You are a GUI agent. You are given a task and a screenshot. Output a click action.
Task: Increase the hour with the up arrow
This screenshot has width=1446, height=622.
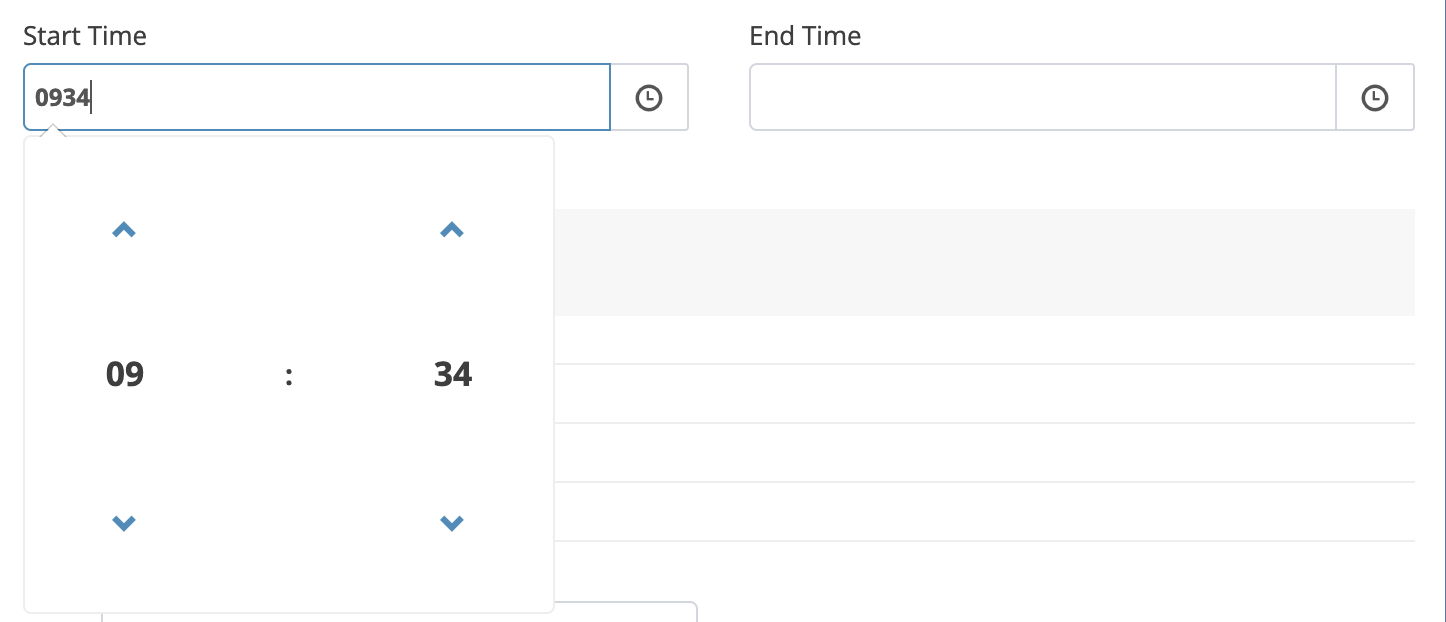point(124,230)
